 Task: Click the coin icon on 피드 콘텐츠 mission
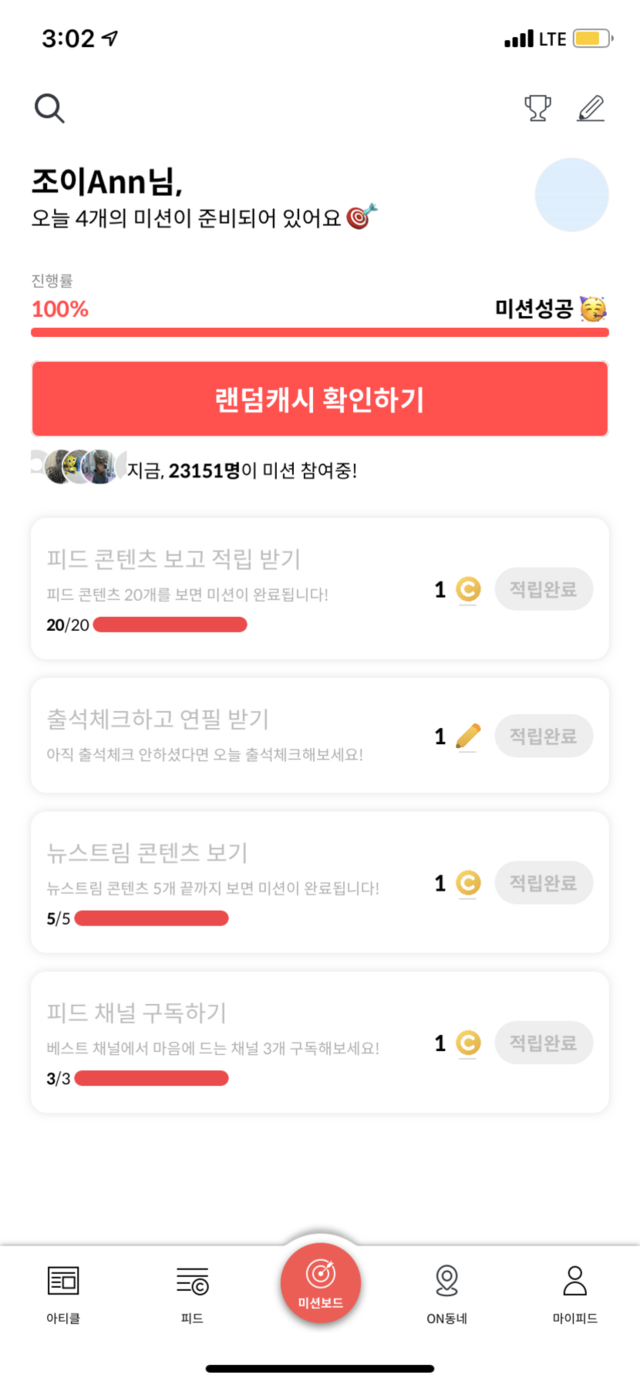point(468,590)
